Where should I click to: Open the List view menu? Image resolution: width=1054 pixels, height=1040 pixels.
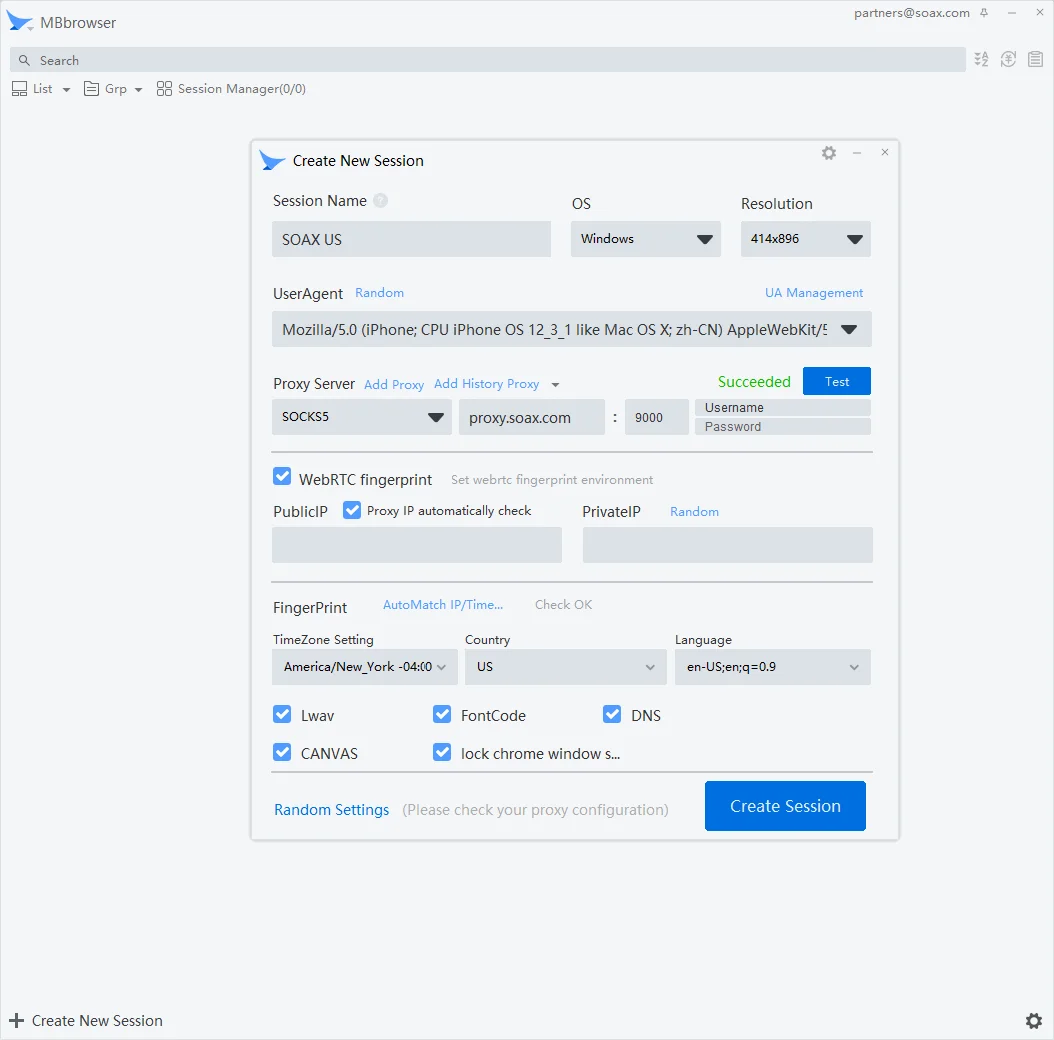(x=41, y=89)
